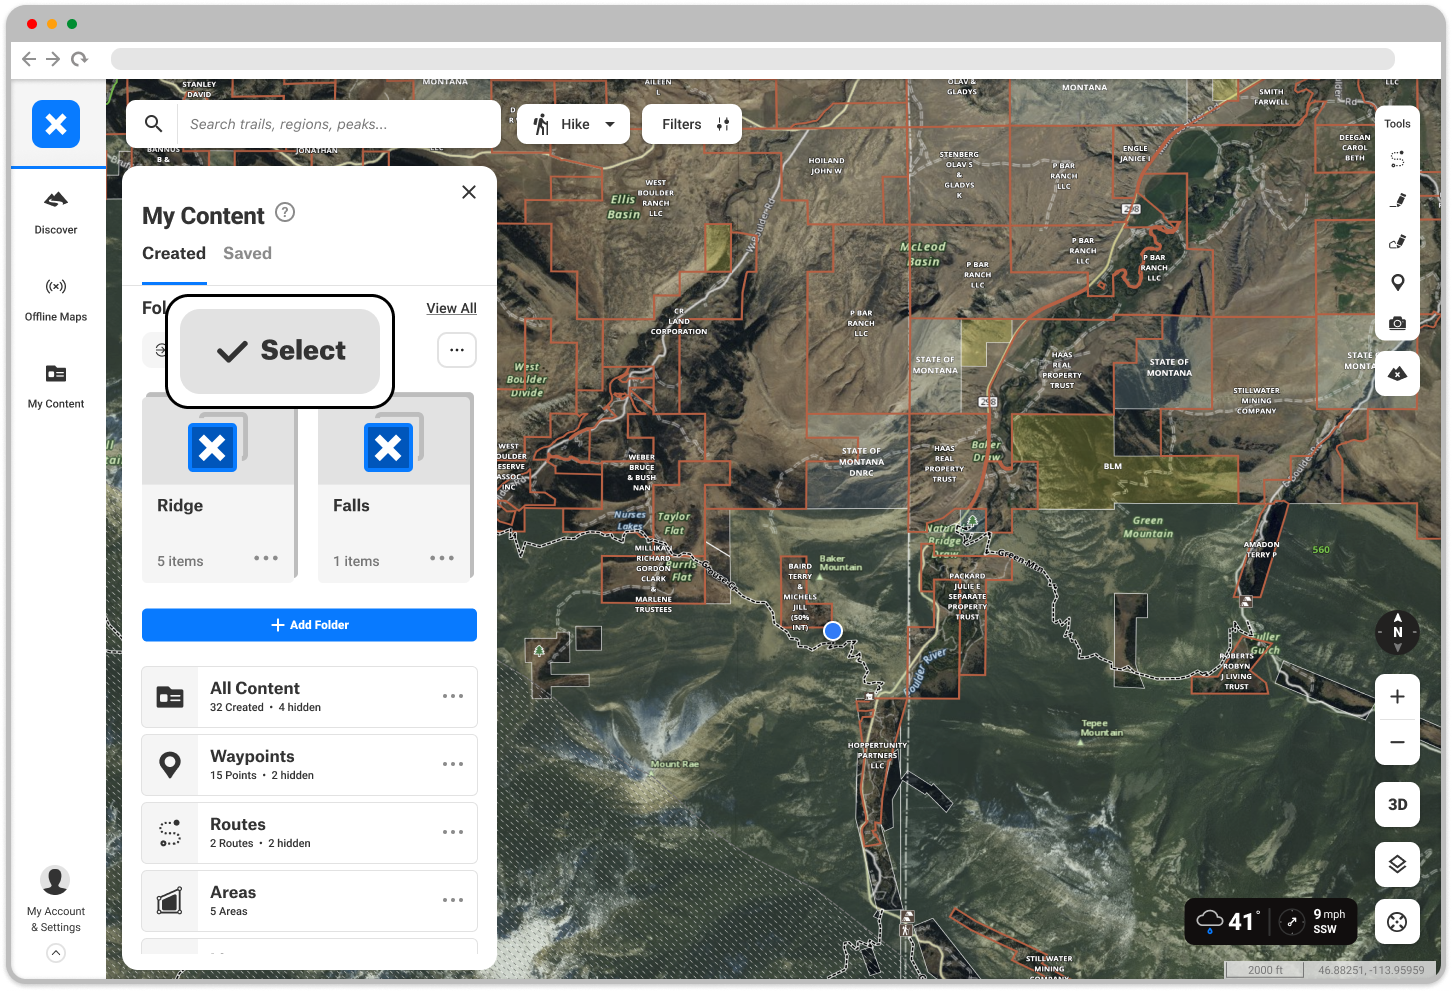Viewport: 1452px width, 991px height.
Task: Open the Routes list row
Action: [x=309, y=833]
